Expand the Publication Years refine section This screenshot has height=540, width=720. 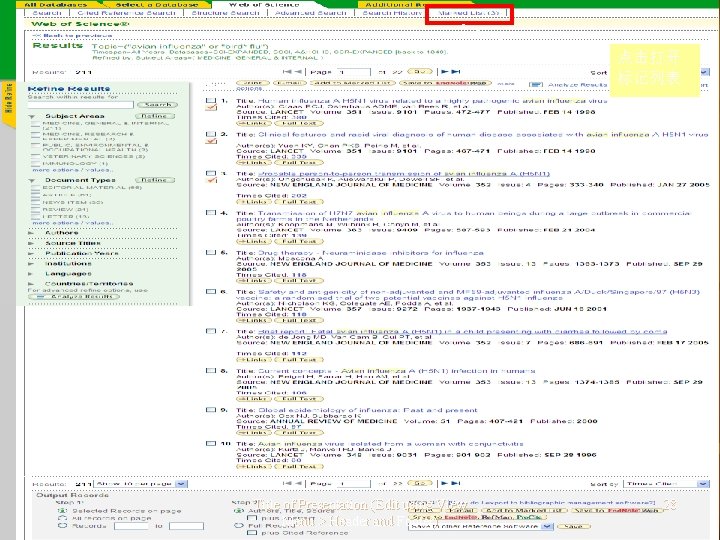click(x=31, y=253)
